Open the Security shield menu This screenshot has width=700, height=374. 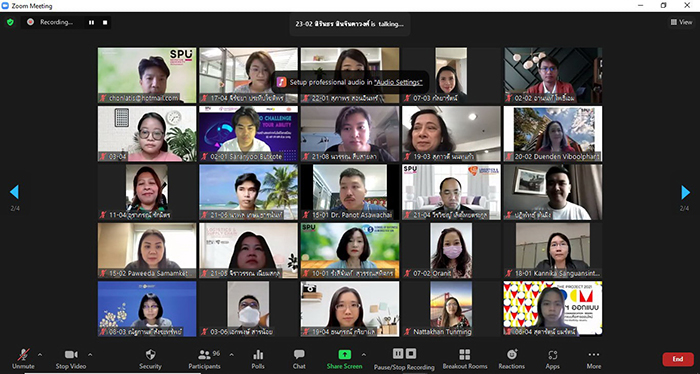click(150, 359)
